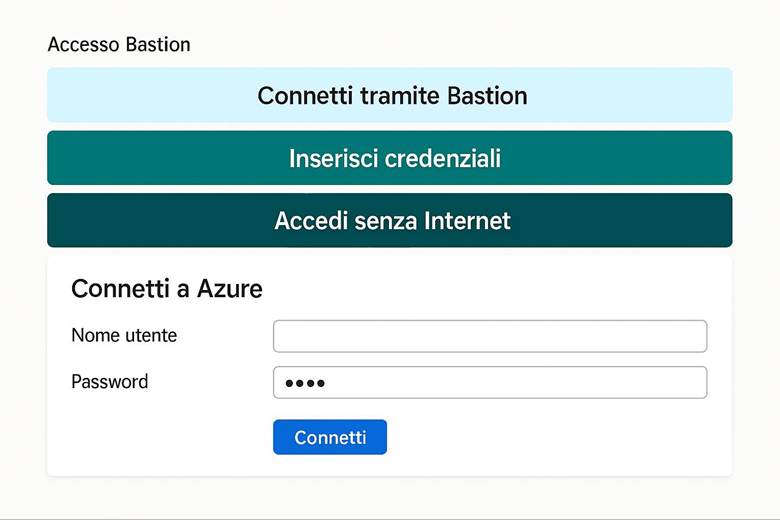The height and width of the screenshot is (520, 780).
Task: Click inside the Password field
Action: point(489,383)
